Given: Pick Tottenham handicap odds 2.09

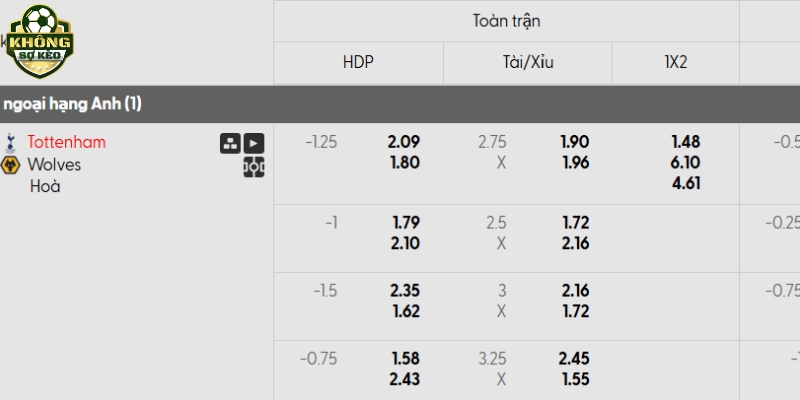Looking at the screenshot, I should point(404,142).
